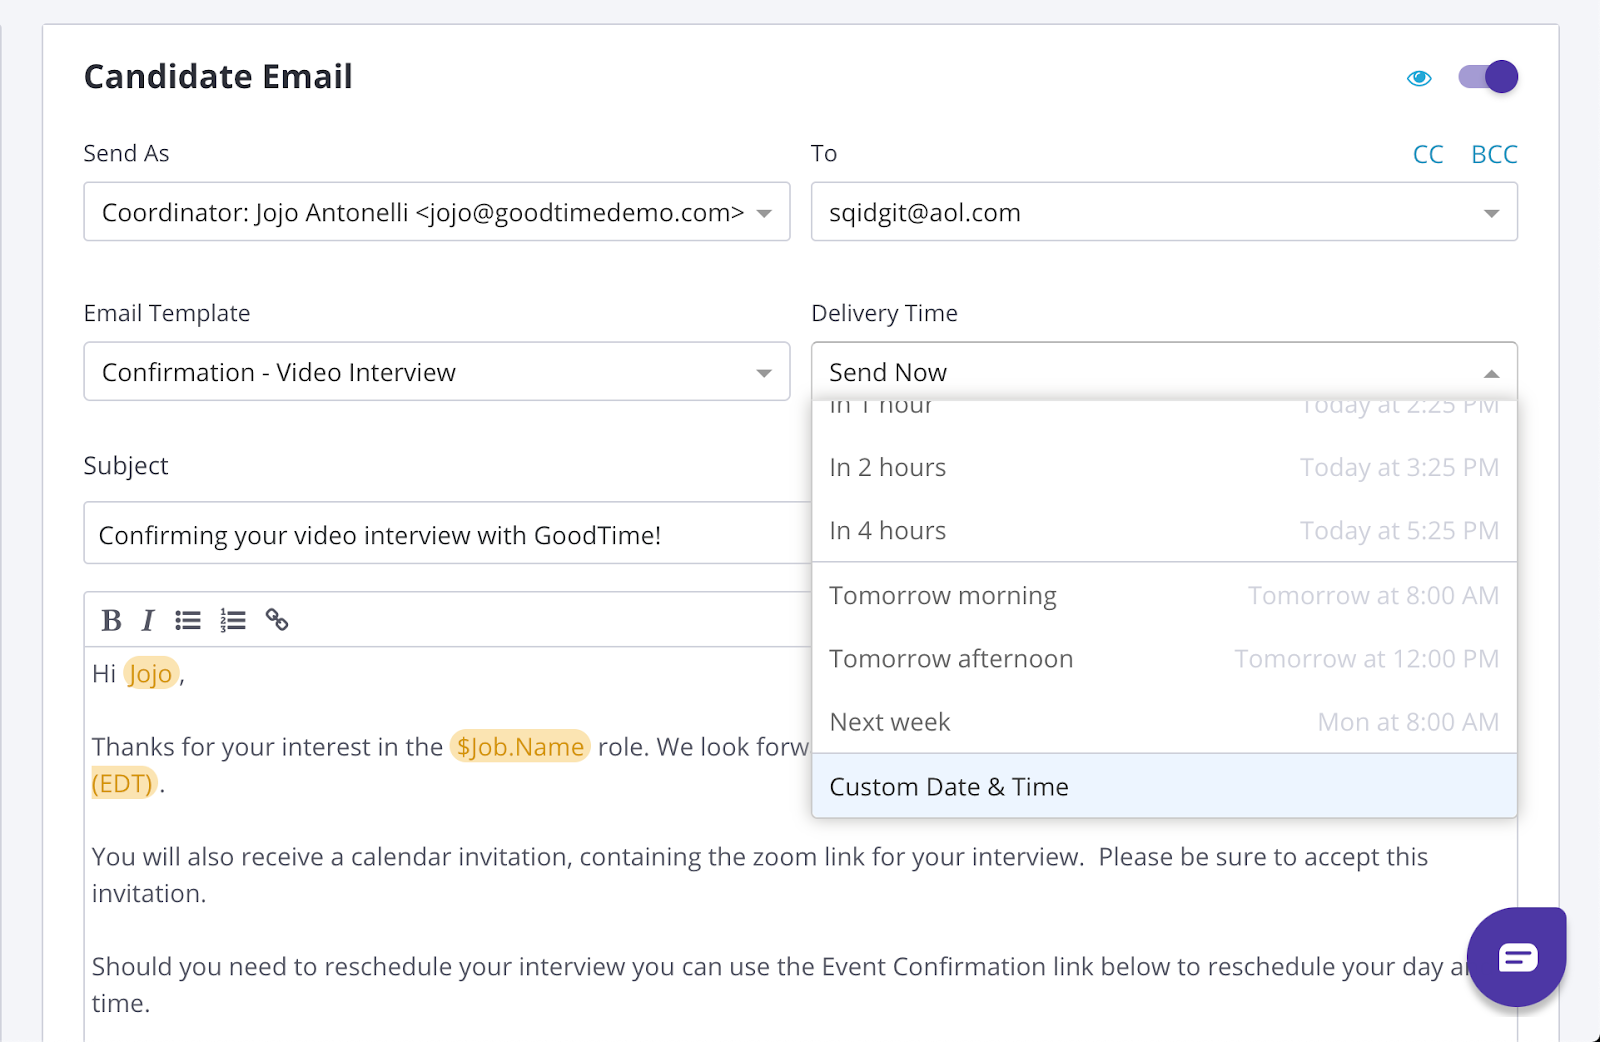Preview the email using the eye icon

pos(1419,78)
